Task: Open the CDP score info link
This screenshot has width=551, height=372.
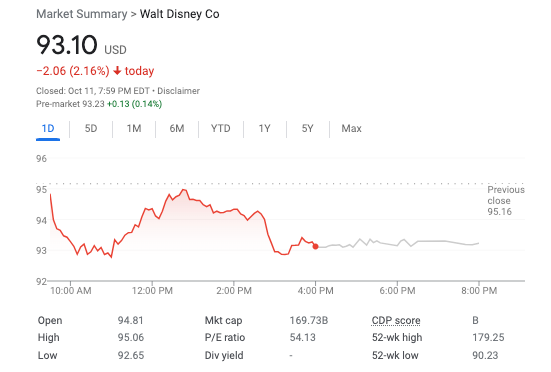Action: coord(396,320)
